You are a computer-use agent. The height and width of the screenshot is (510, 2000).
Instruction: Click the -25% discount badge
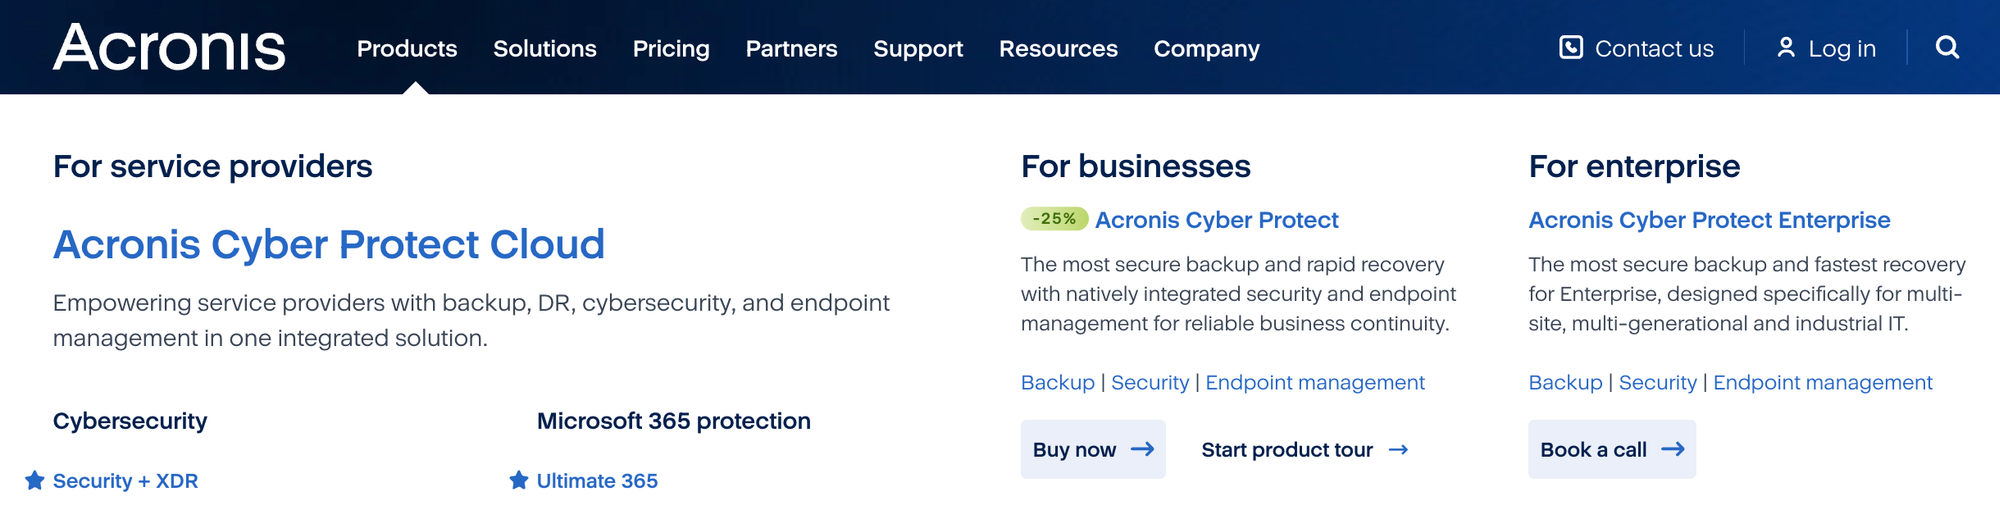pos(1054,219)
